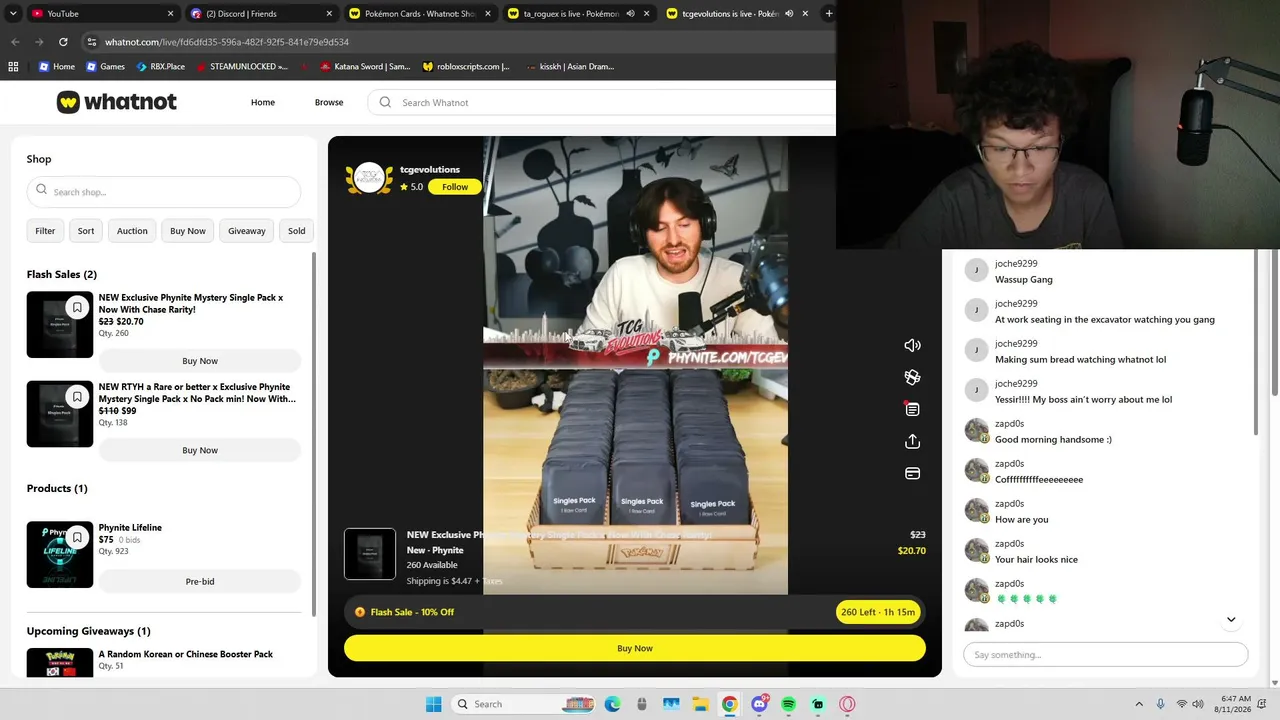Click the magnifier icon in Search Whatnot bar
The image size is (1280, 720).
pos(386,102)
